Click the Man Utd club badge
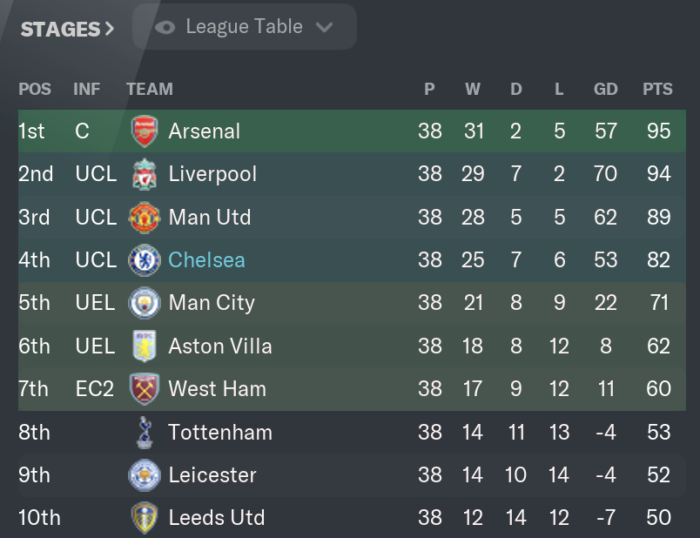This screenshot has height=538, width=700. tap(144, 217)
